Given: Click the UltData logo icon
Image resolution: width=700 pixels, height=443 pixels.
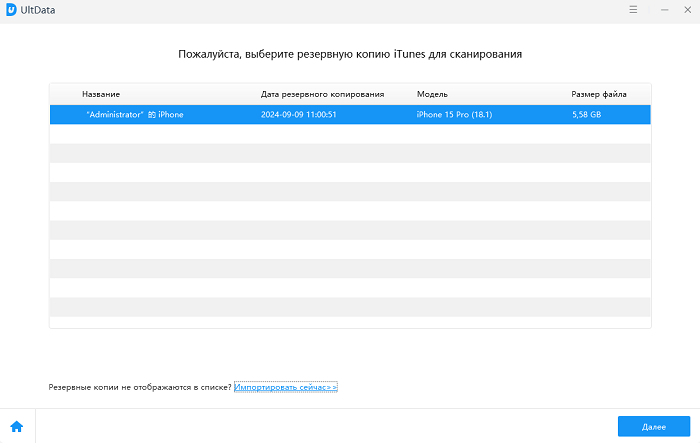Looking at the screenshot, I should click(10, 9).
